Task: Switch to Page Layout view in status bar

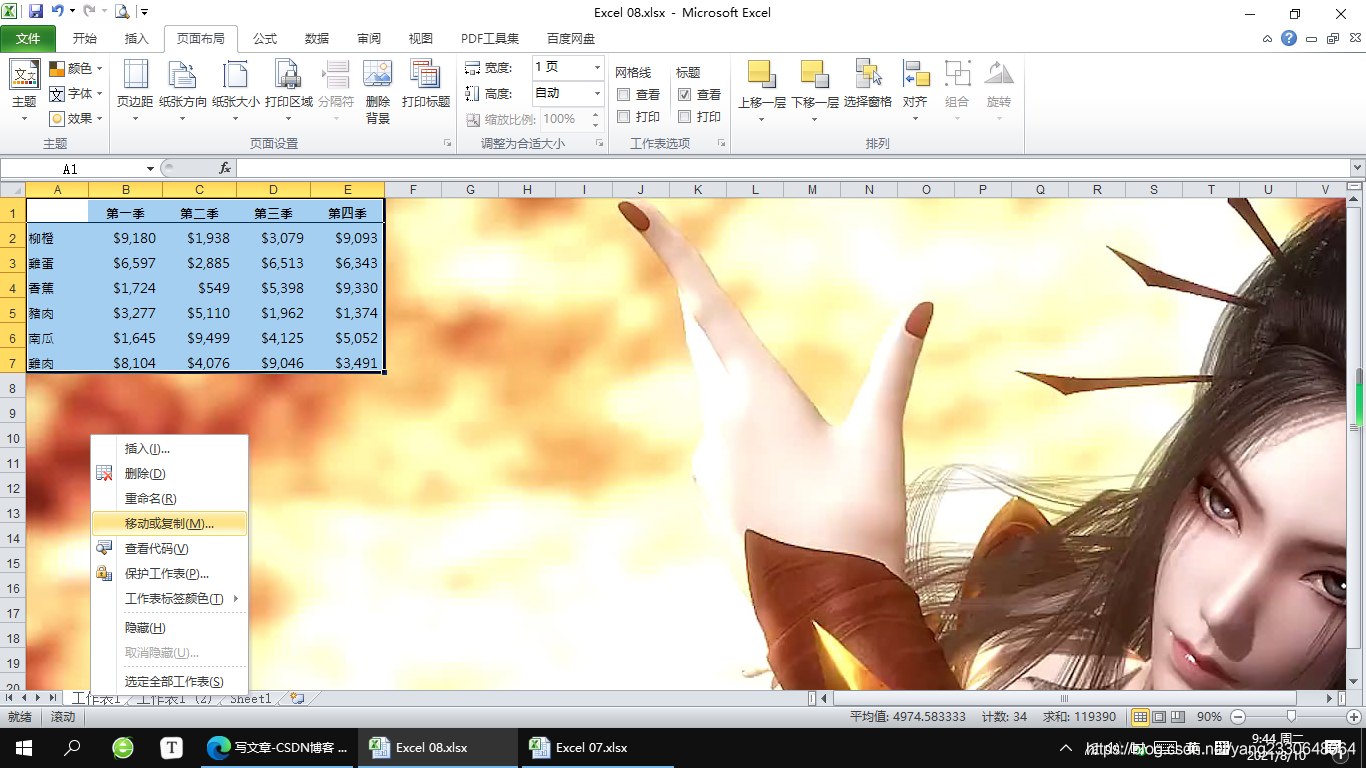Action: (x=1159, y=717)
